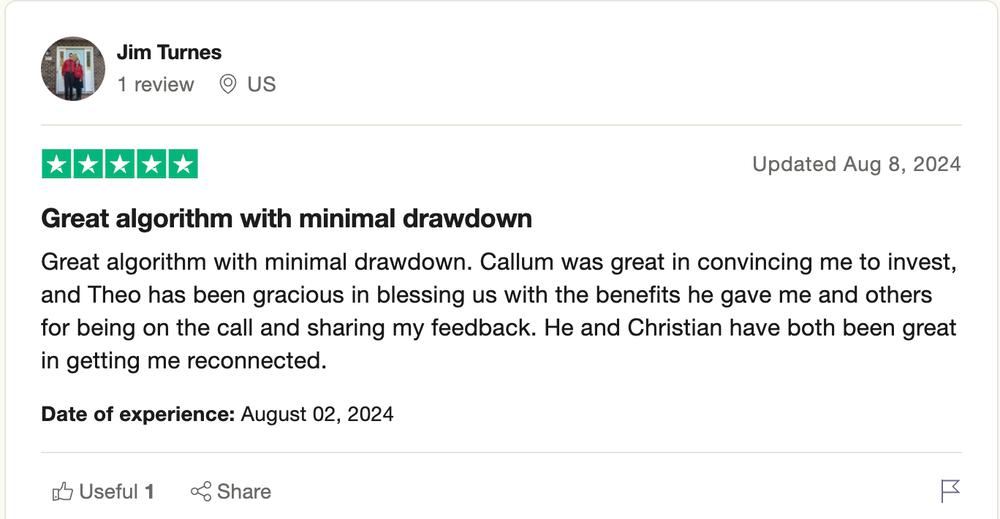Click the Updated Aug 8, 2024 date
This screenshot has width=1000, height=519.
point(857,164)
